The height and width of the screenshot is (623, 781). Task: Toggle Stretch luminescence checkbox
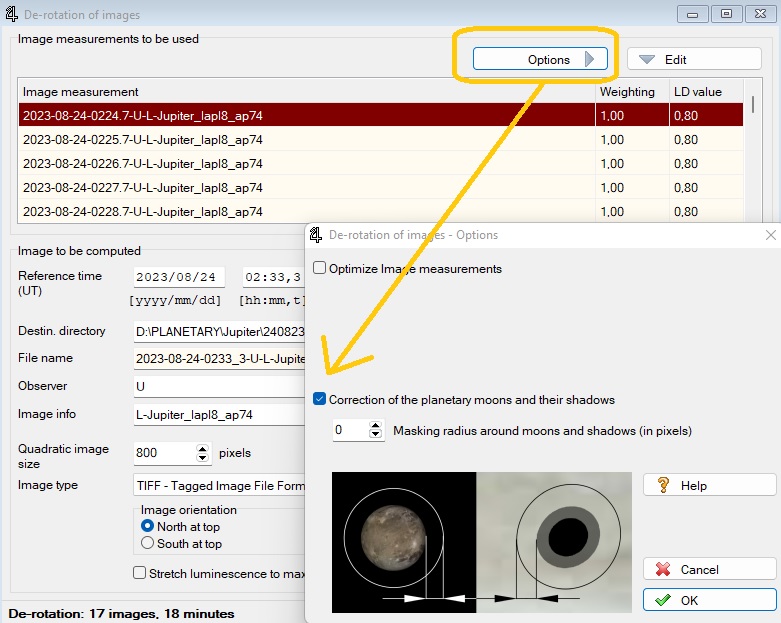pos(140,573)
